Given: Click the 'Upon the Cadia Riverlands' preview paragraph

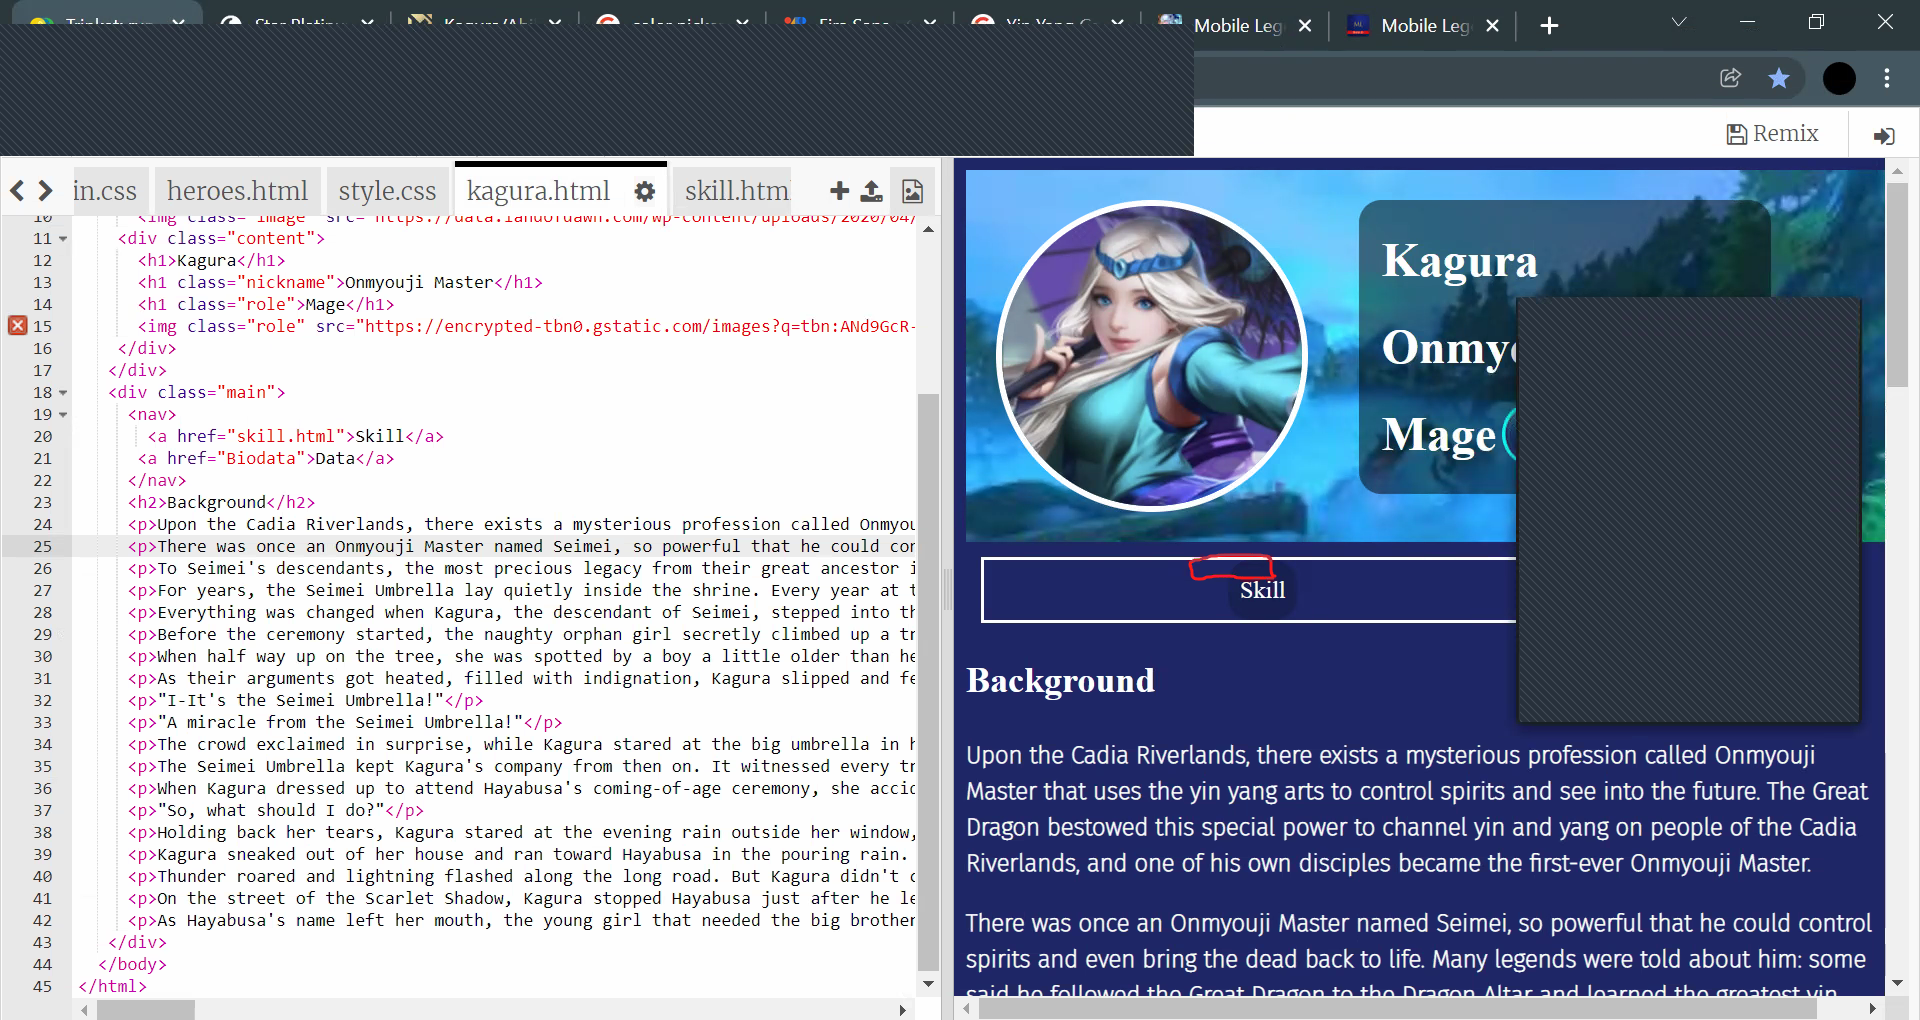Looking at the screenshot, I should 1417,809.
